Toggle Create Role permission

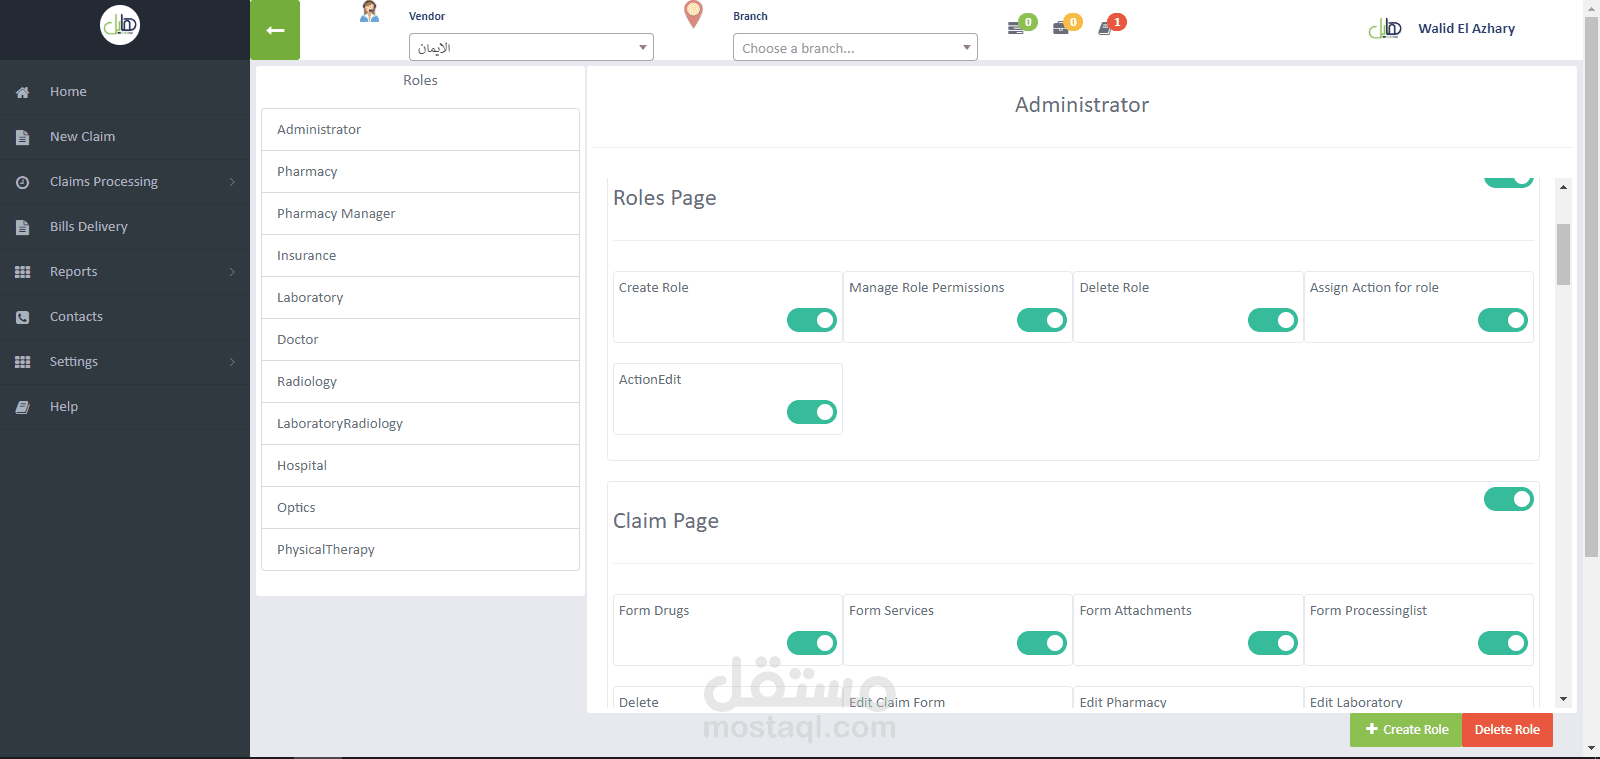click(812, 320)
